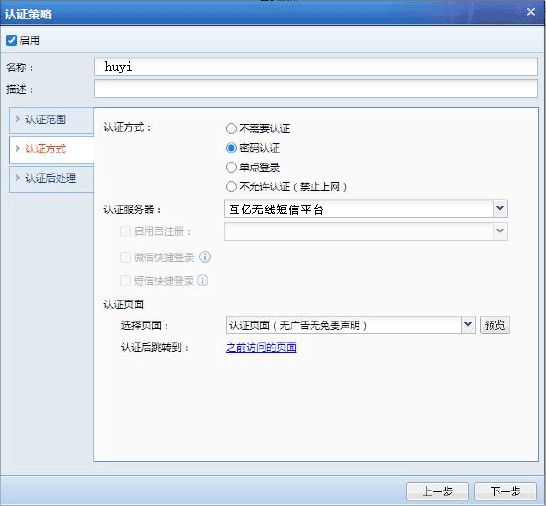
Task: Expand the 启用自注册 dropdown arrow
Action: (500, 232)
